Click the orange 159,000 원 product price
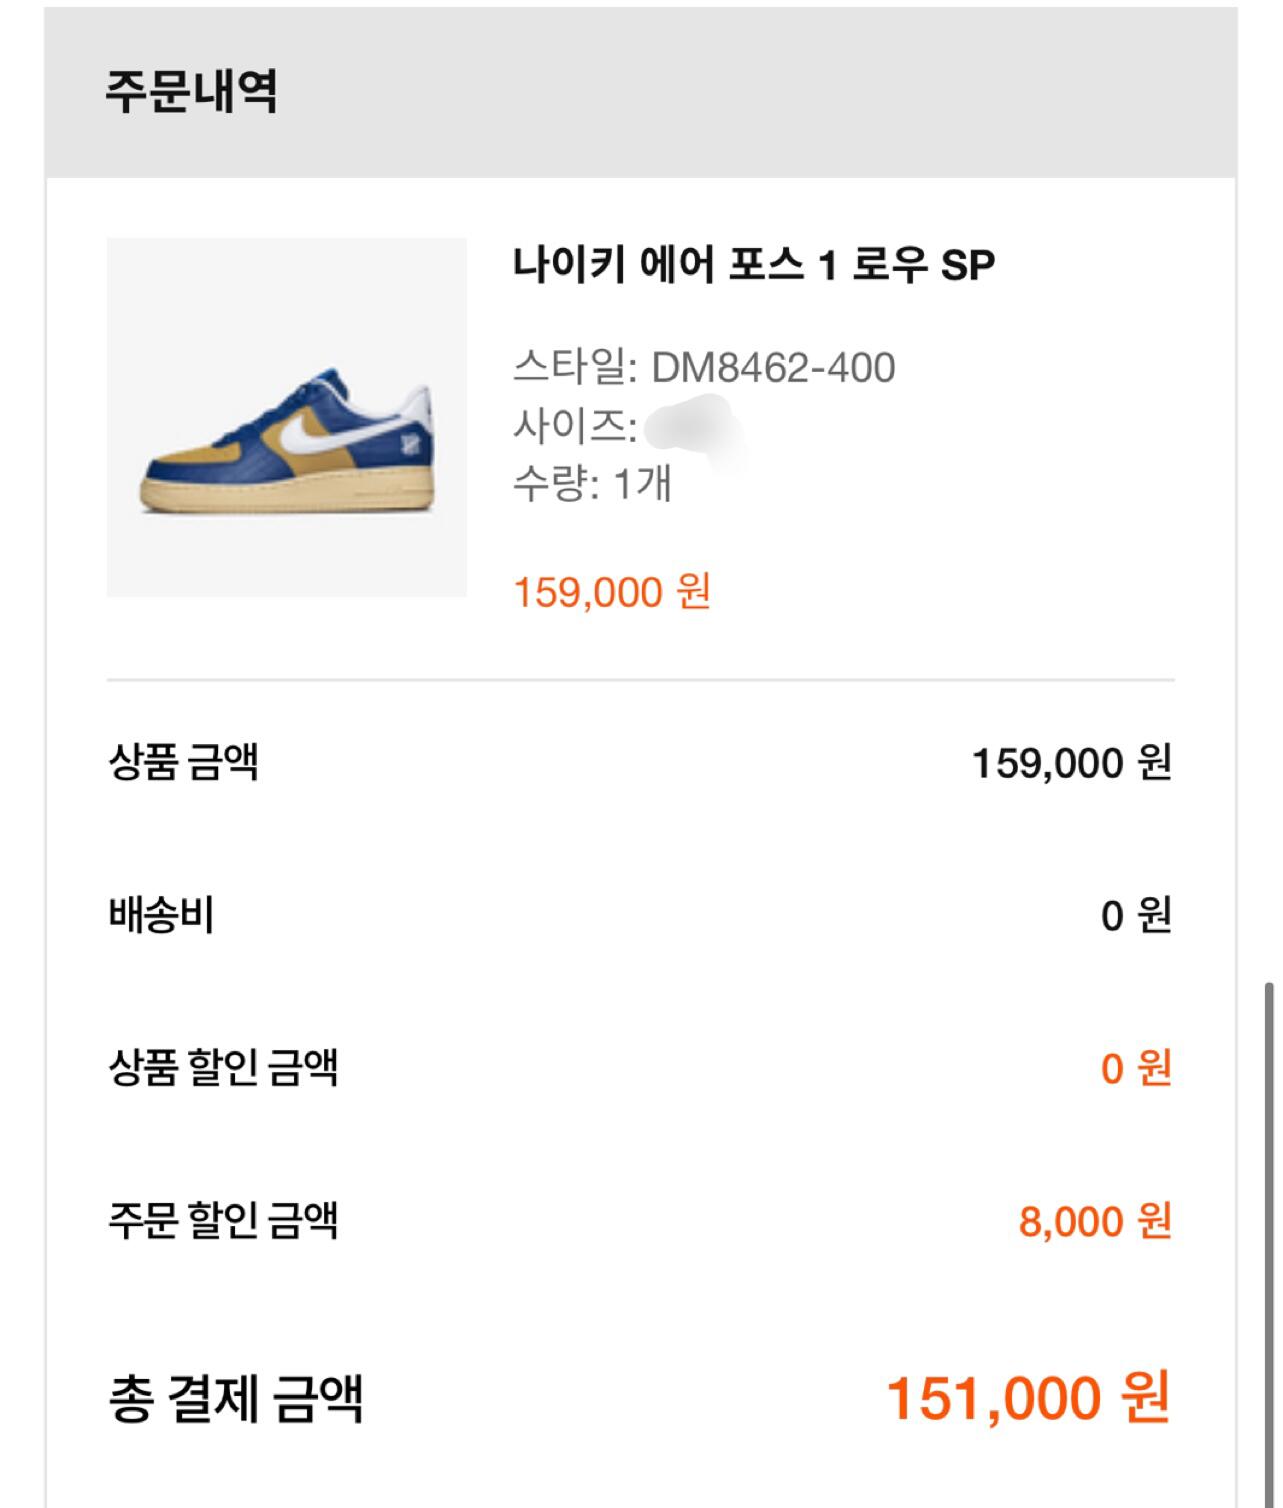 tap(612, 592)
